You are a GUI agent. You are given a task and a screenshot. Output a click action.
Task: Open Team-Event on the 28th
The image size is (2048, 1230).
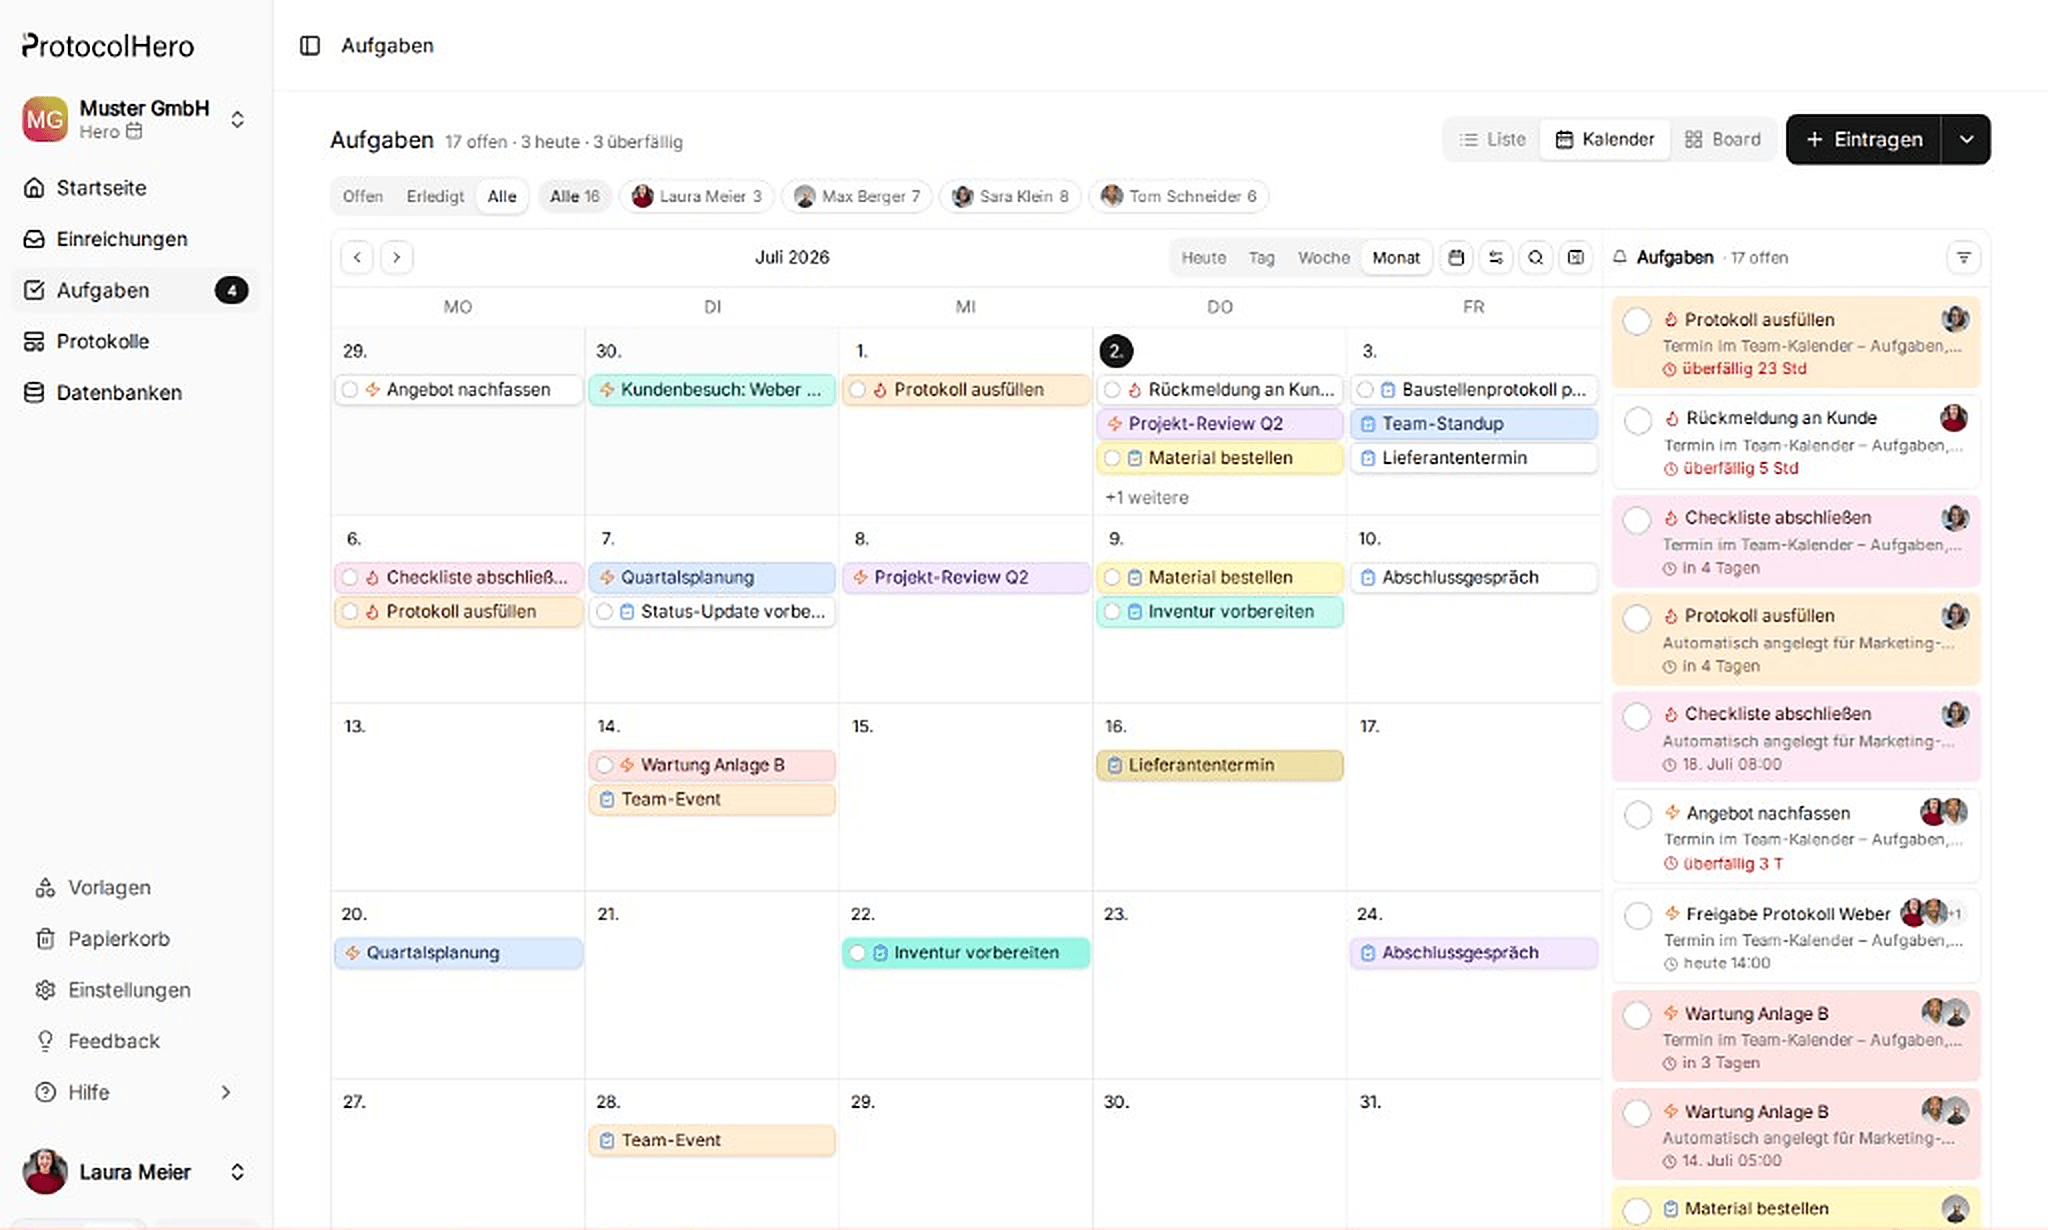click(712, 1141)
